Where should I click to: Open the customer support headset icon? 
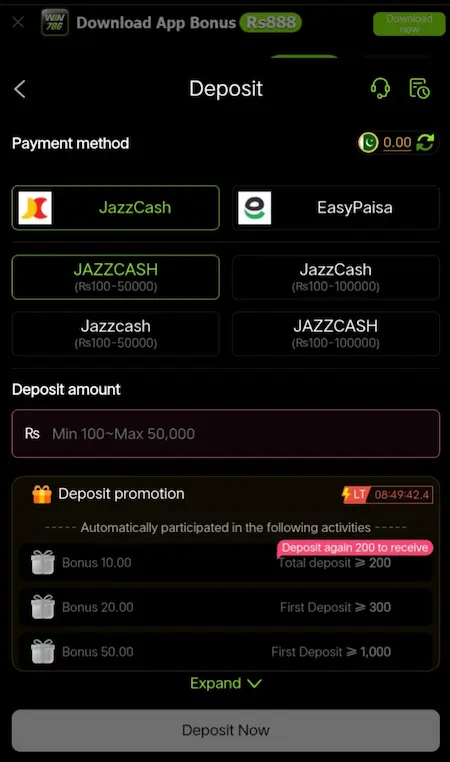pos(380,88)
